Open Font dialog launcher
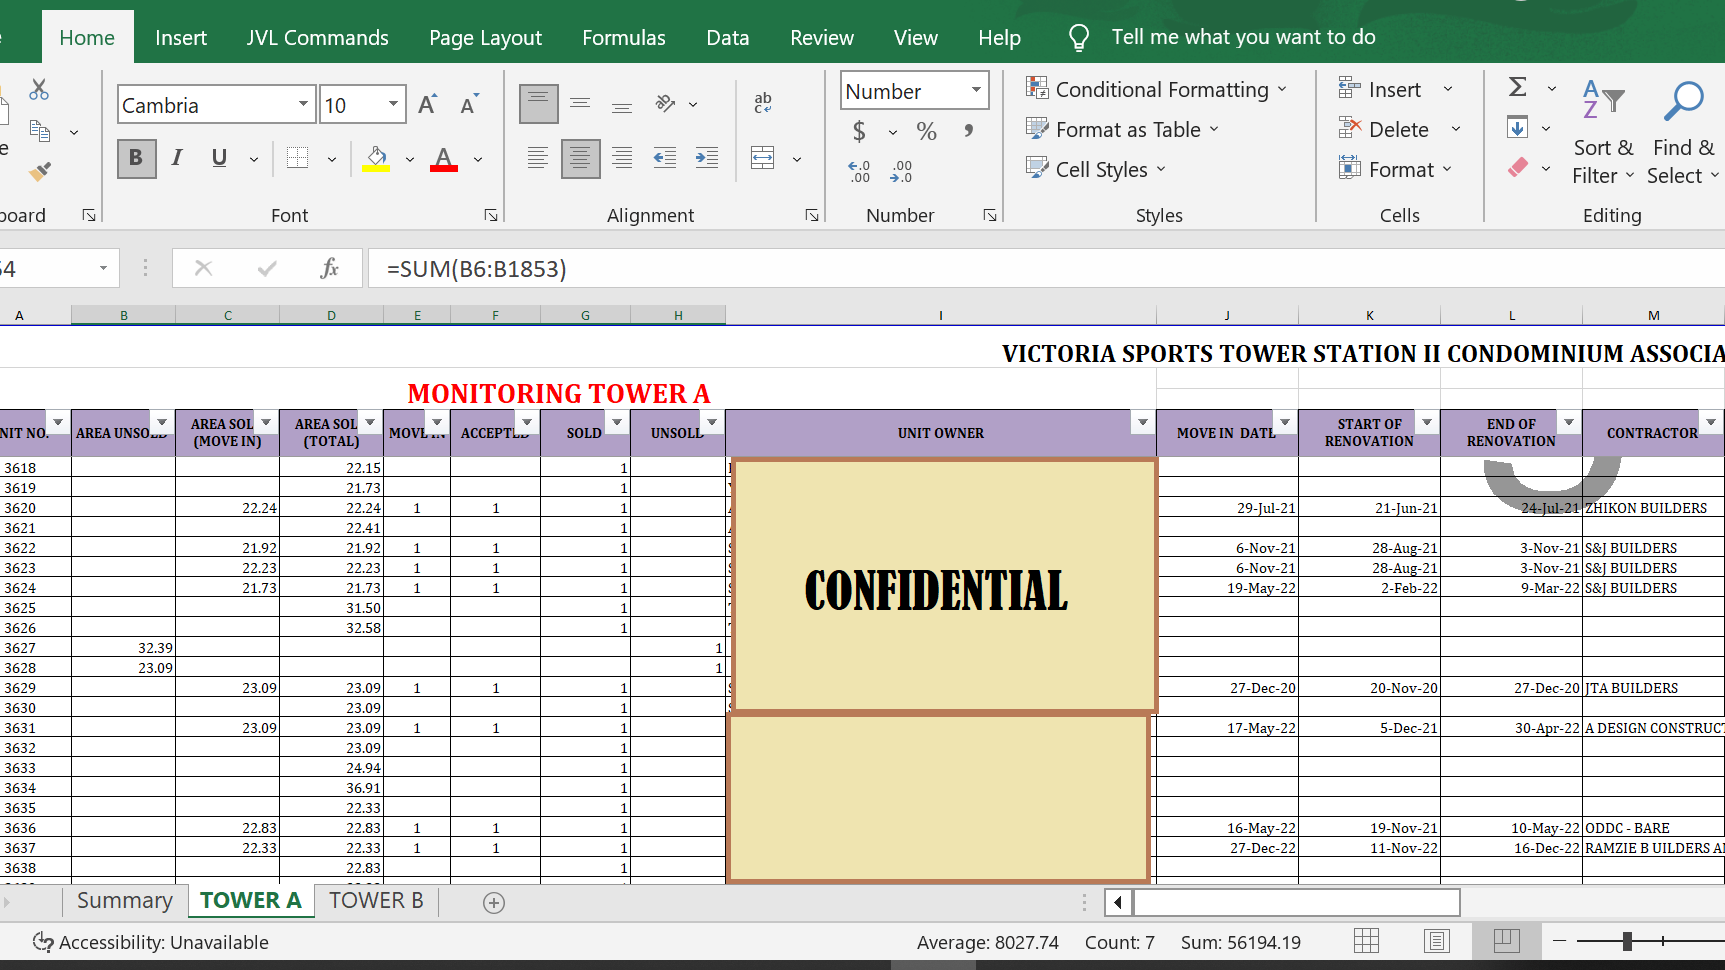The image size is (1725, 970). click(491, 215)
